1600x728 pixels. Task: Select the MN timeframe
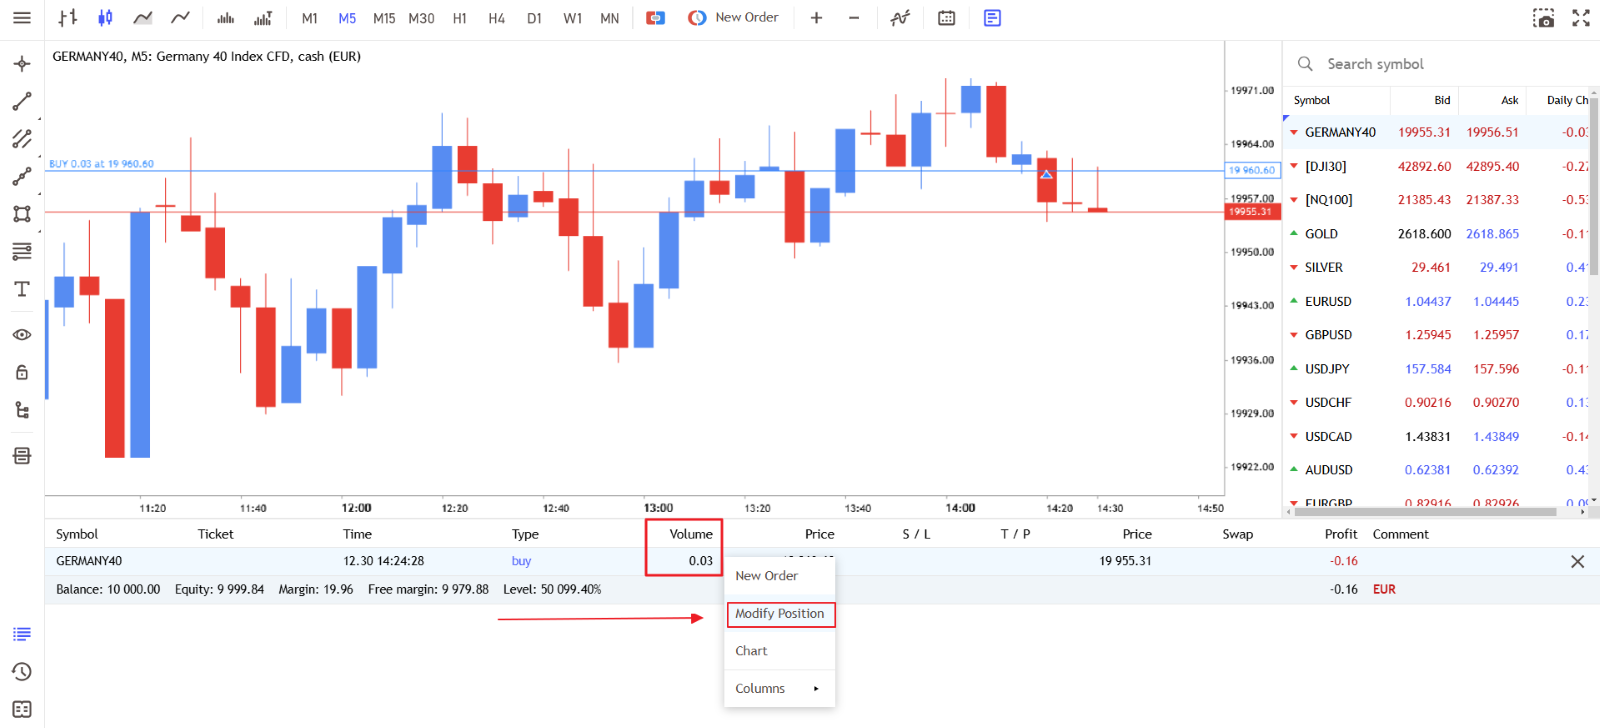coord(609,18)
